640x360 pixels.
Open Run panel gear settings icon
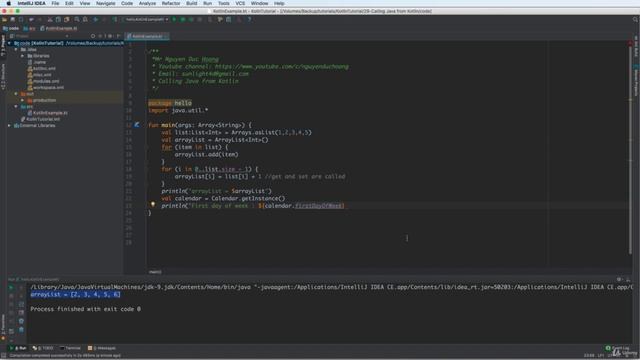point(620,280)
